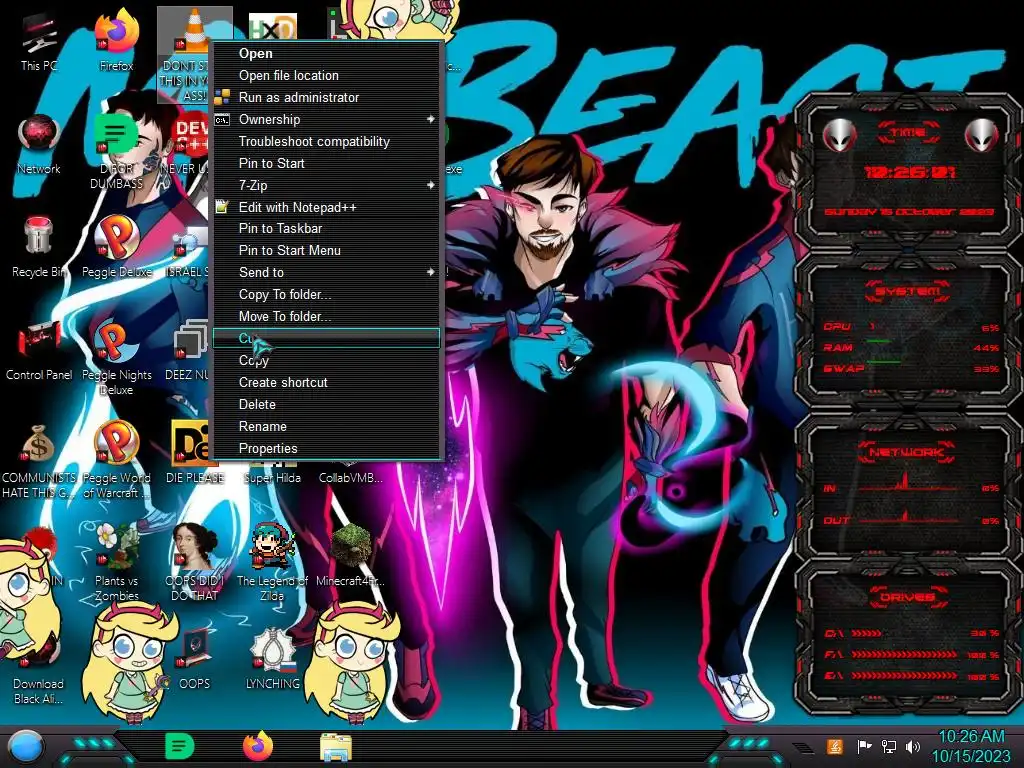Choose Copy in the context menu

(x=328, y=360)
